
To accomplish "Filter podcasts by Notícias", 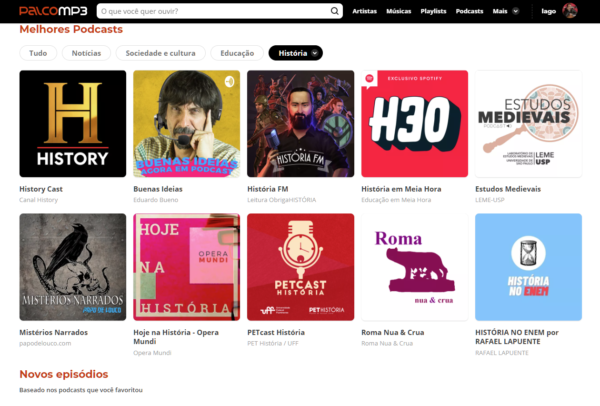I will [x=87, y=53].
